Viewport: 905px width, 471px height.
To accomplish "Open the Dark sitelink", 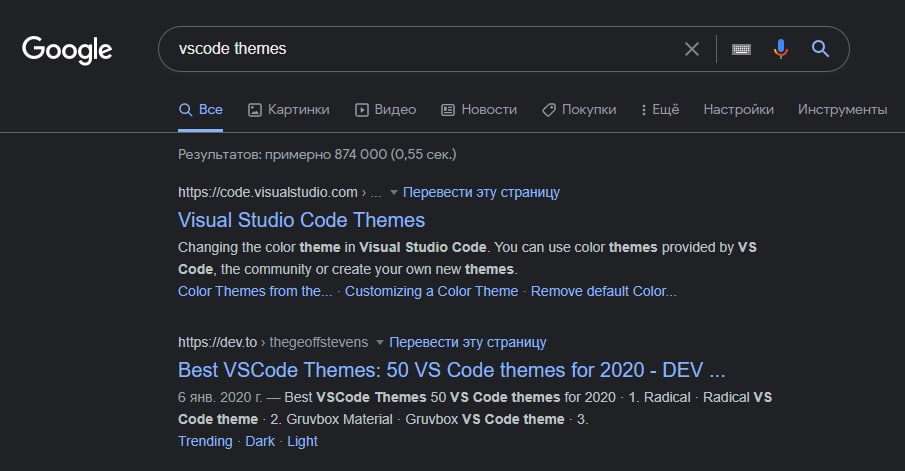I will (x=260, y=441).
